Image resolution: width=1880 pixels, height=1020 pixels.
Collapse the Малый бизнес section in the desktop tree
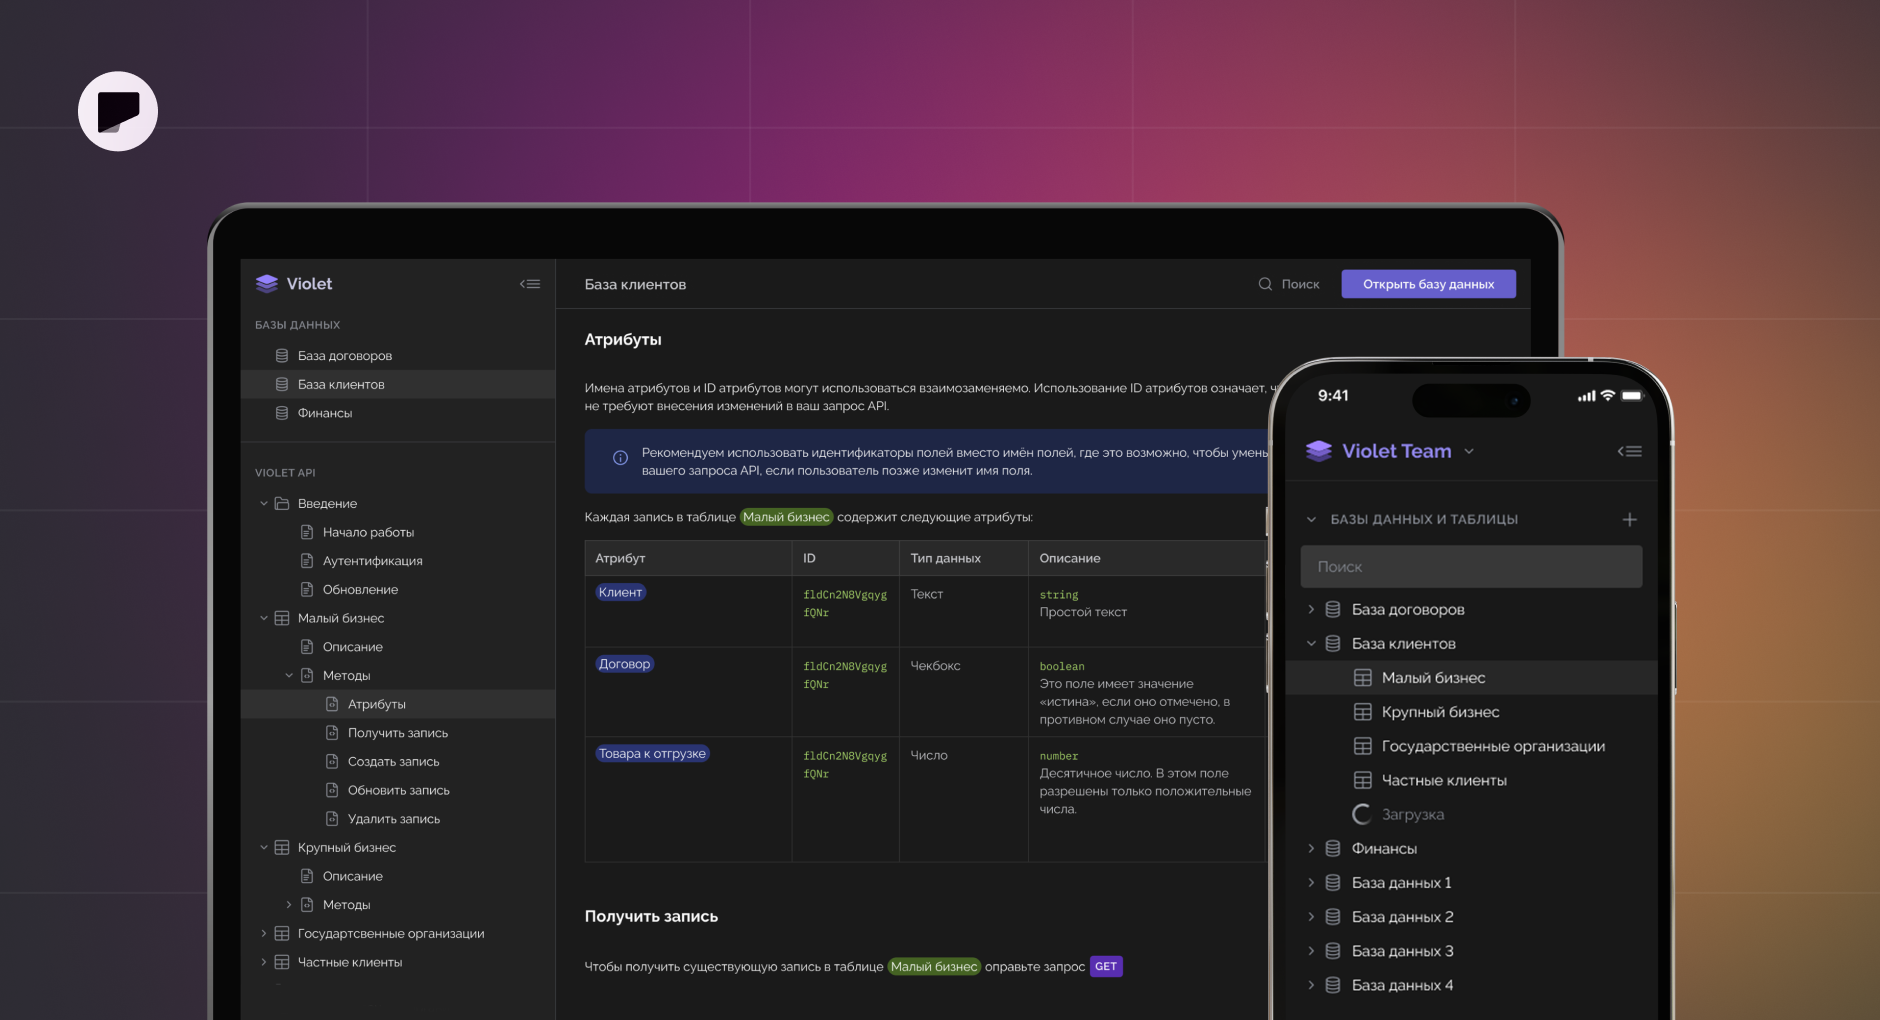[x=264, y=618]
